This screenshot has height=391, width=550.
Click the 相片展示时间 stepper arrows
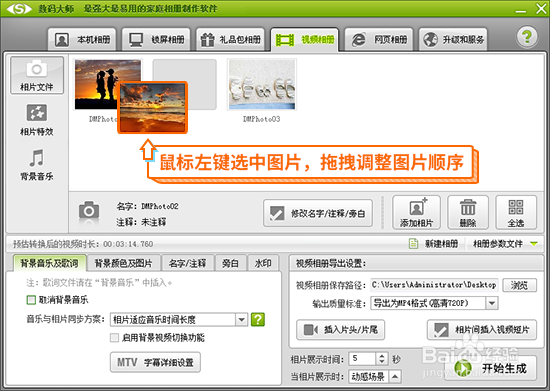coord(382,358)
